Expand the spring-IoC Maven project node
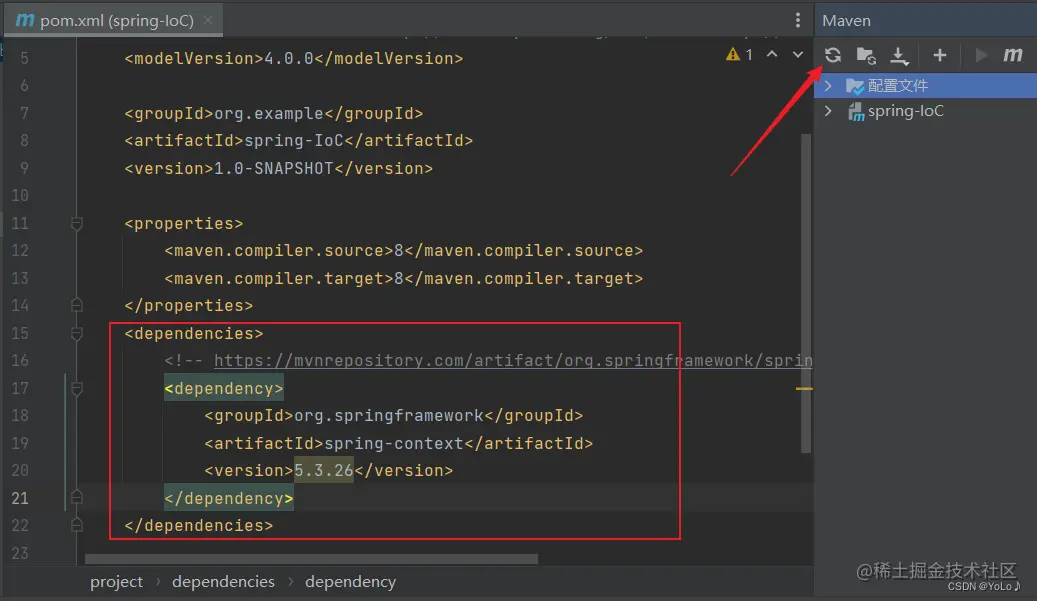The width and height of the screenshot is (1037, 601). [828, 111]
